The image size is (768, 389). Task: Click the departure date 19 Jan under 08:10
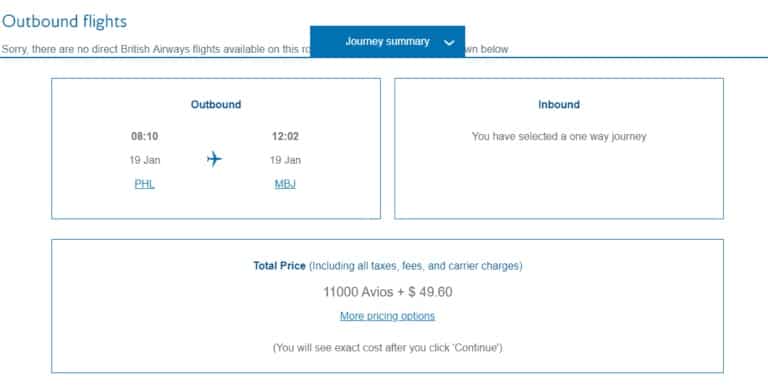pos(144,160)
